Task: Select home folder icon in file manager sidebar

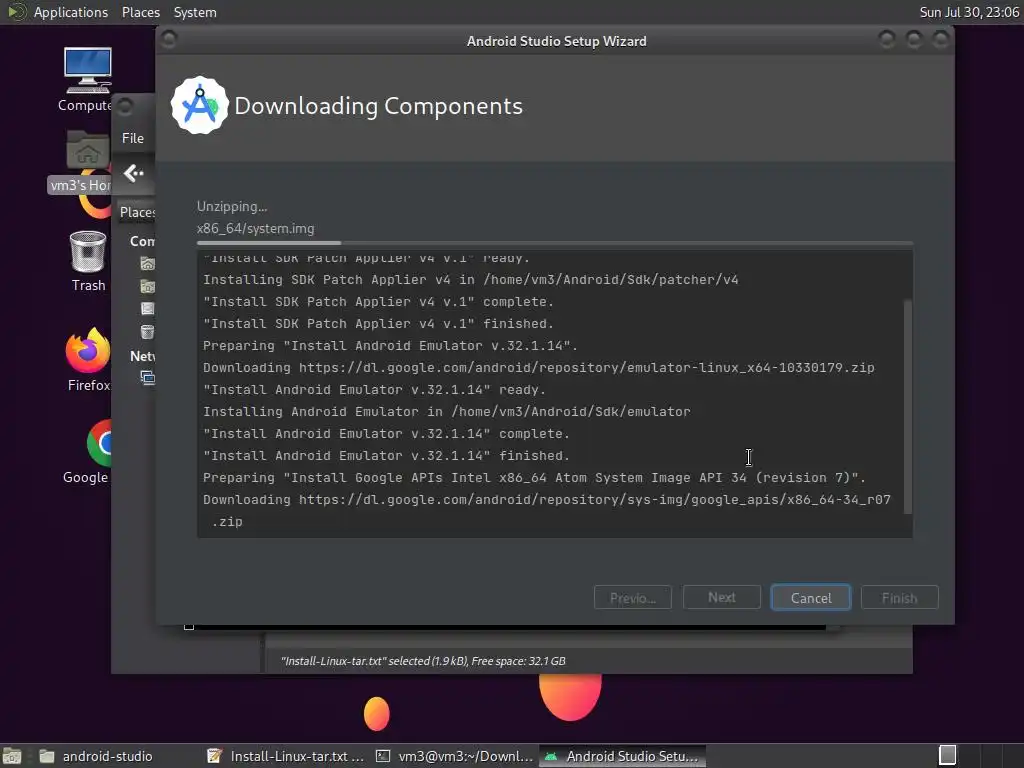Action: [x=148, y=263]
